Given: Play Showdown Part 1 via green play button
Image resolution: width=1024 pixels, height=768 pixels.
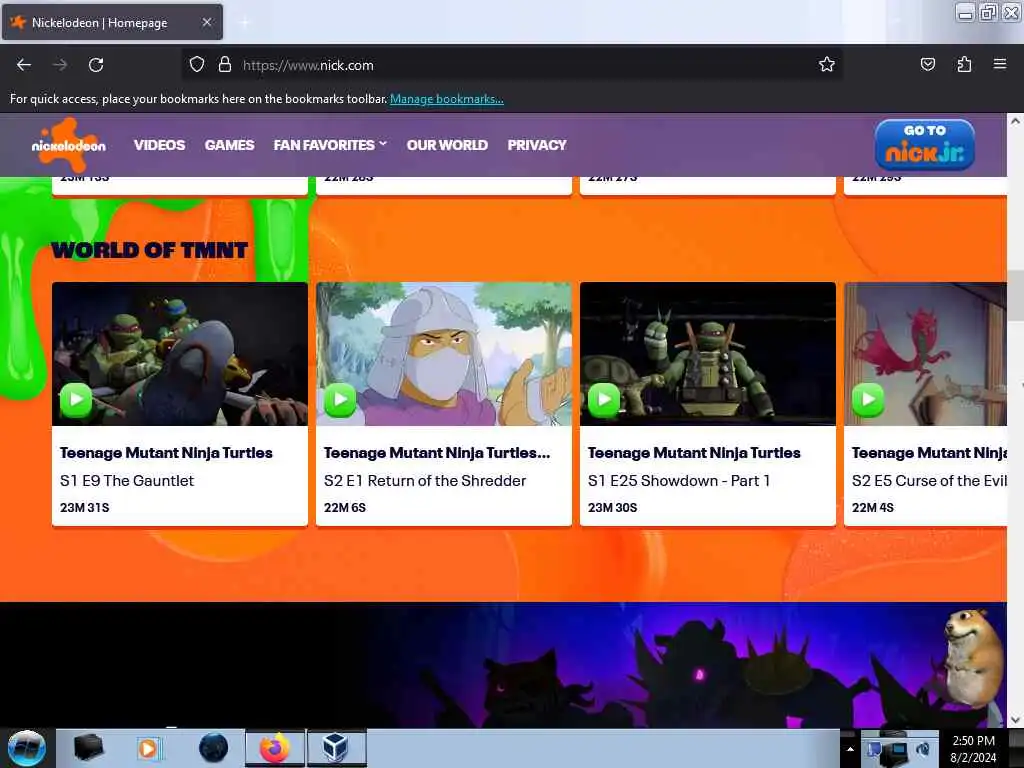Looking at the screenshot, I should [604, 399].
